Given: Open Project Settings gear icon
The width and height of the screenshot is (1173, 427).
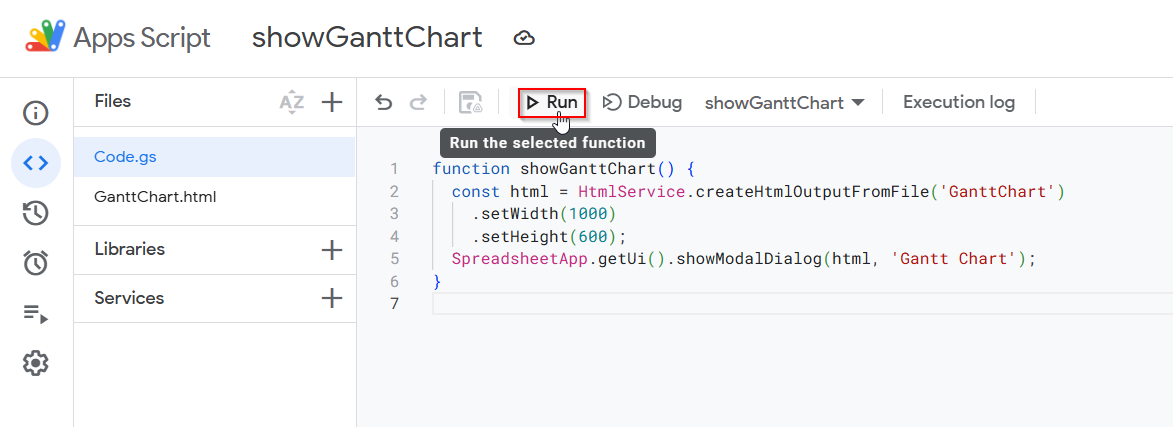Looking at the screenshot, I should tap(36, 363).
